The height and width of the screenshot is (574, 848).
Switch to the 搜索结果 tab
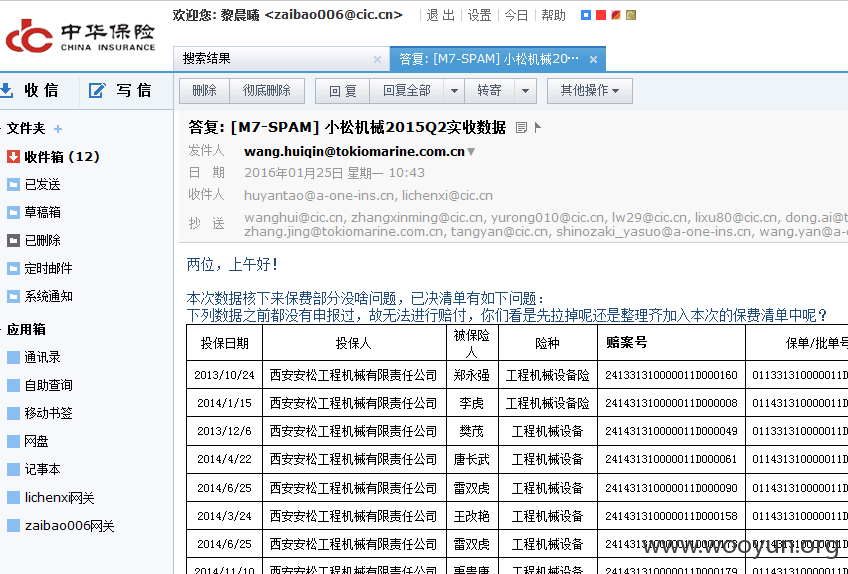coord(281,59)
